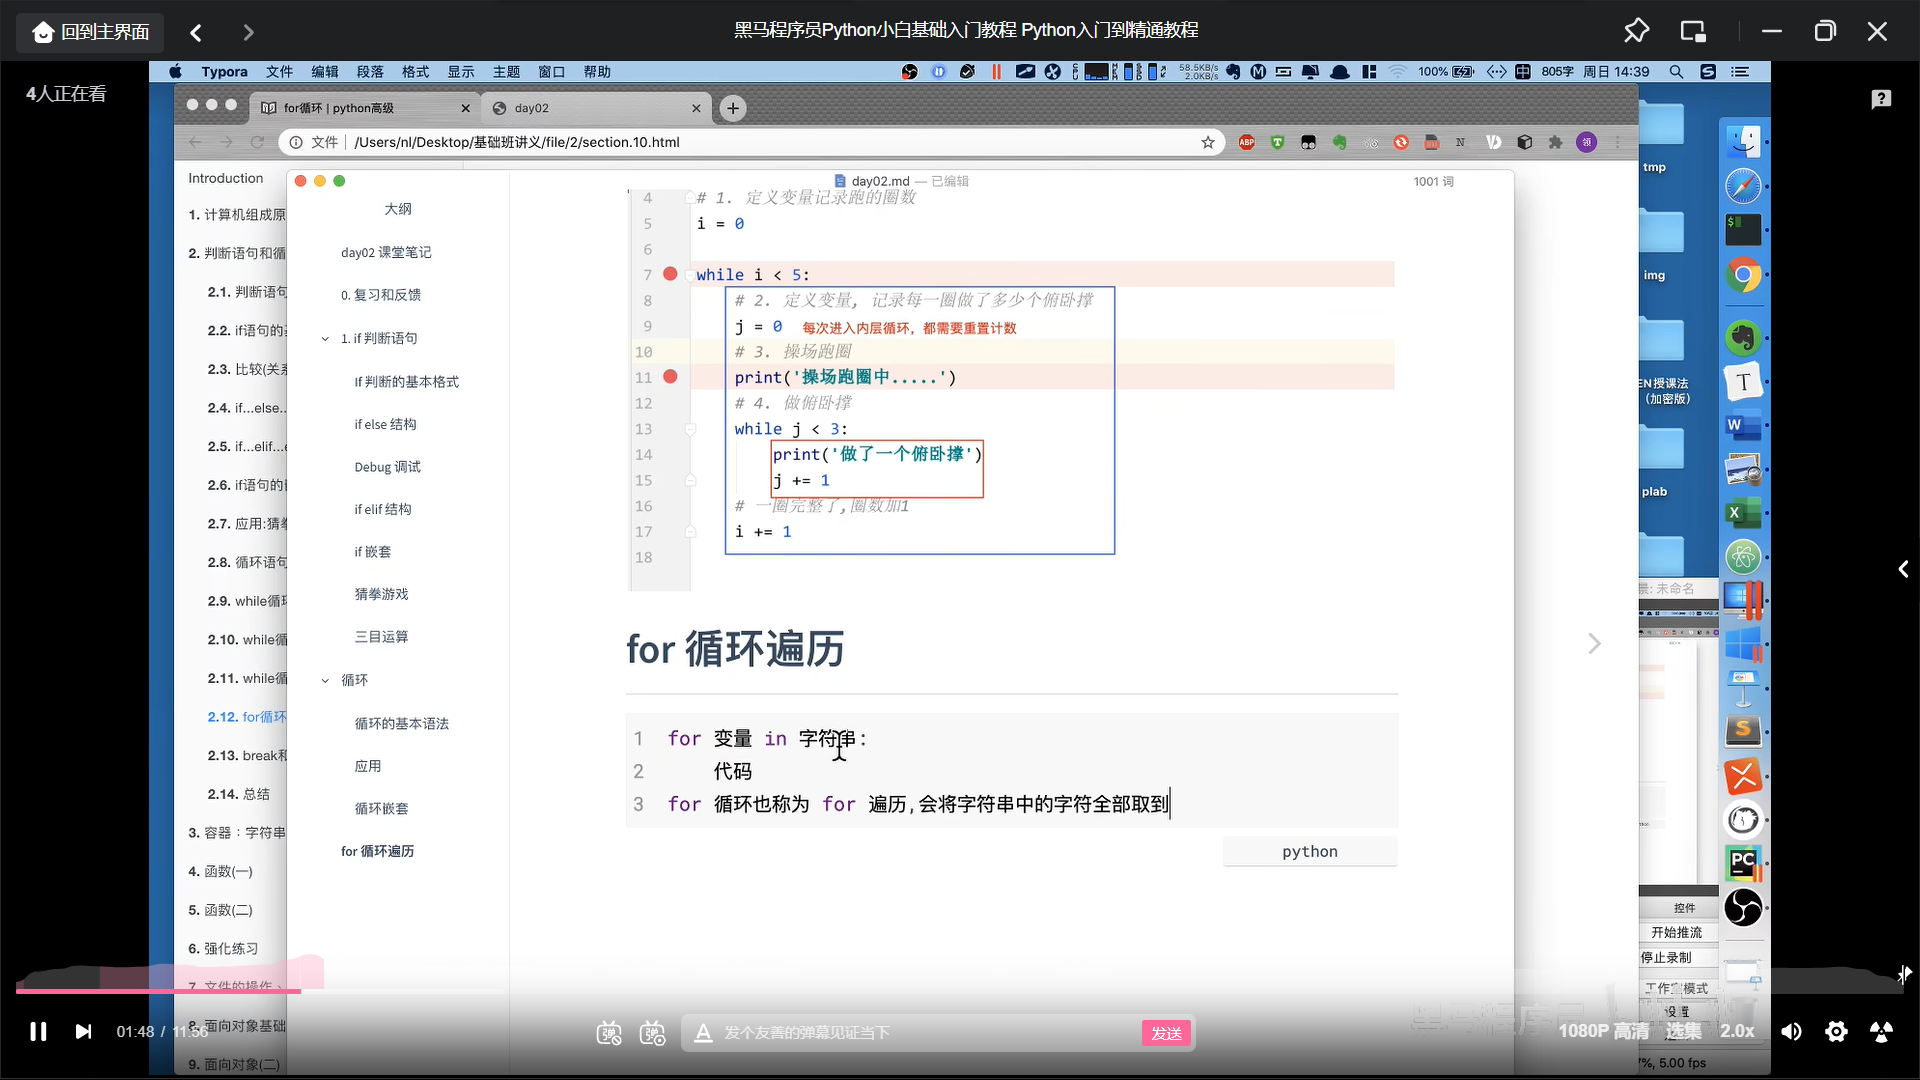This screenshot has width=1920, height=1080.
Task: Pin the window on top
Action: (1636, 31)
